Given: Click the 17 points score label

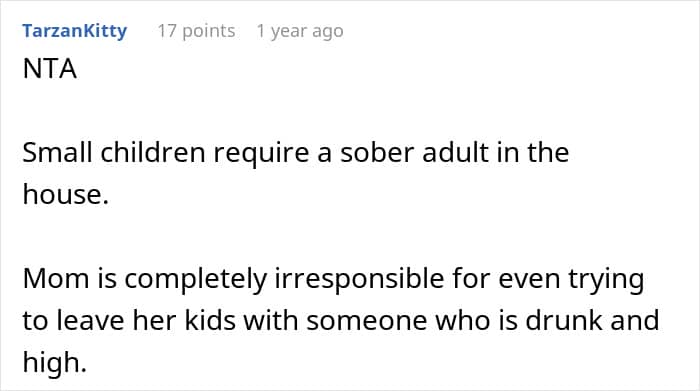Looking at the screenshot, I should point(196,31).
